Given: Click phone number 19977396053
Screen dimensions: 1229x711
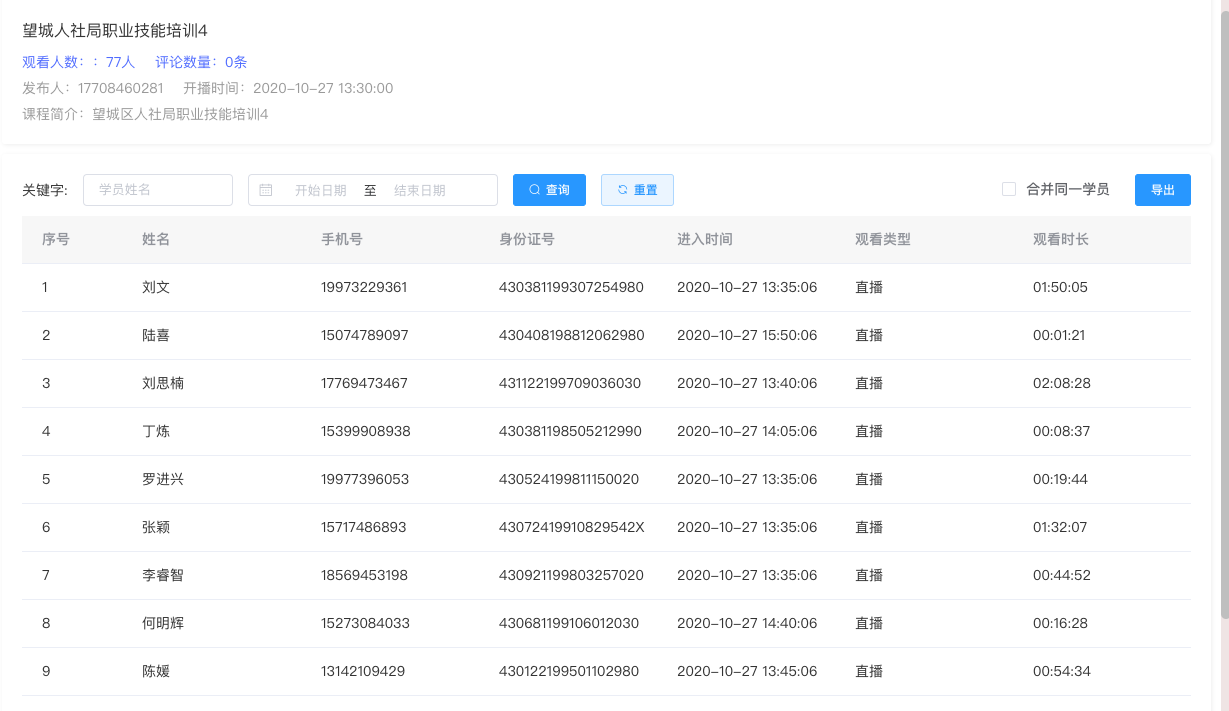Looking at the screenshot, I should click(x=365, y=480).
